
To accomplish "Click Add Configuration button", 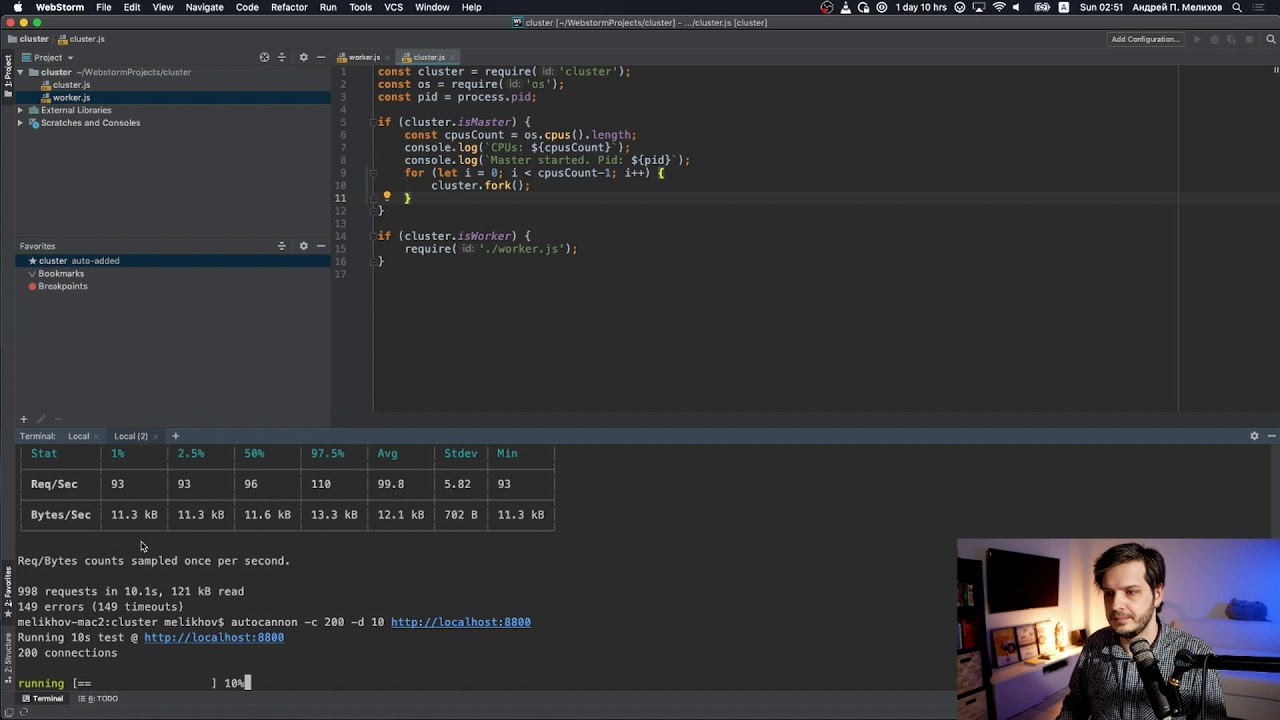I will coord(1145,39).
